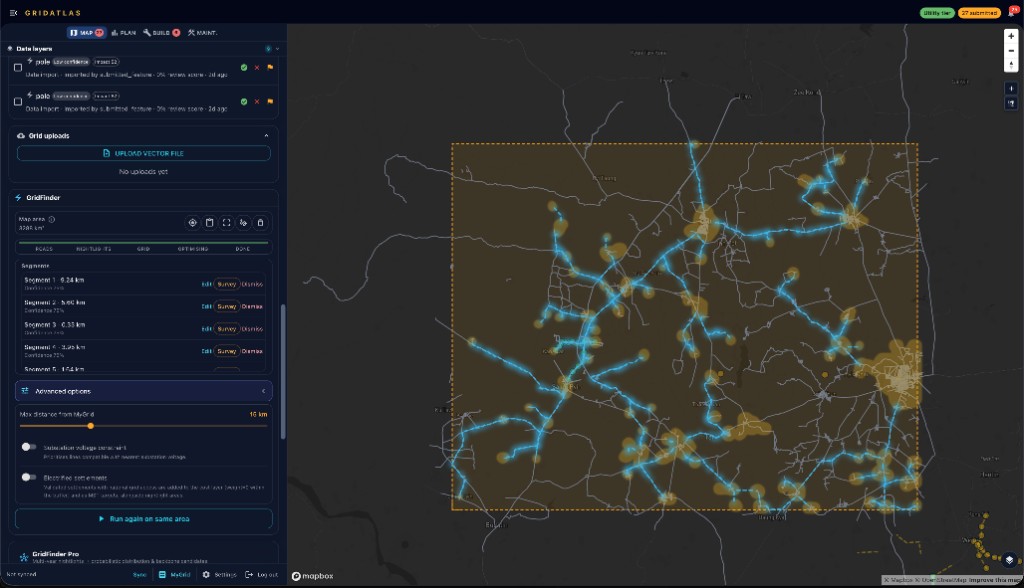The height and width of the screenshot is (588, 1024).
Task: Click the '16 km' distance value
Action: click(258, 414)
